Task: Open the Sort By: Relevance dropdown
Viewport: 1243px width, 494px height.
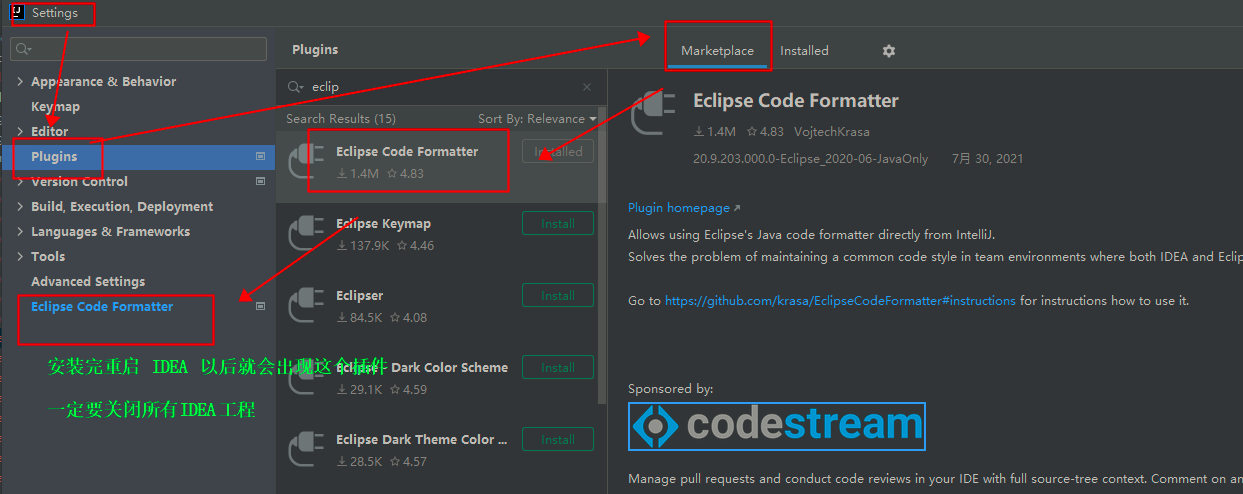Action: click(x=537, y=118)
